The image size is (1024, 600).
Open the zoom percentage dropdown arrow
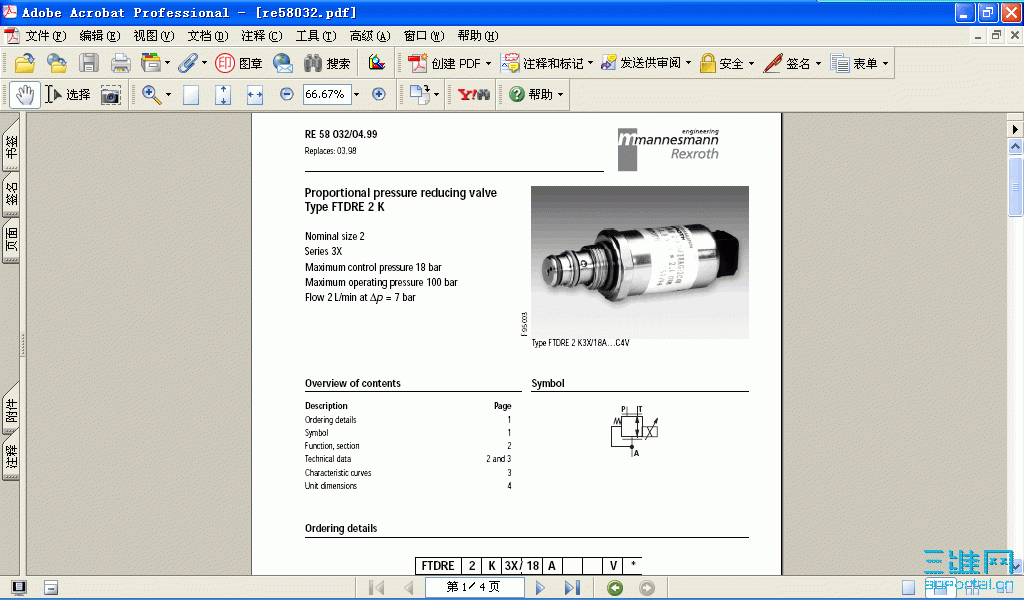357,95
